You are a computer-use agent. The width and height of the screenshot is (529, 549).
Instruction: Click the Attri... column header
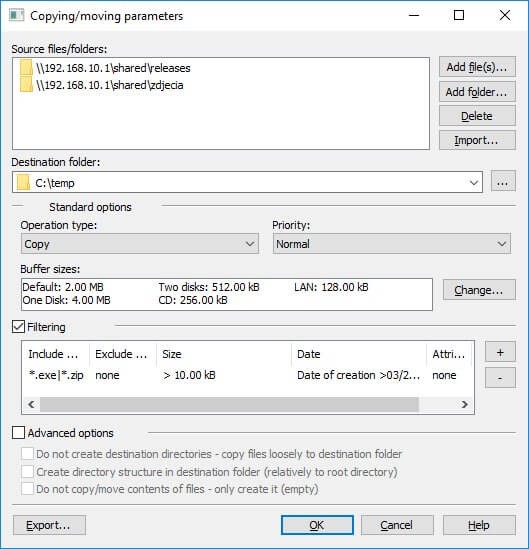449,354
